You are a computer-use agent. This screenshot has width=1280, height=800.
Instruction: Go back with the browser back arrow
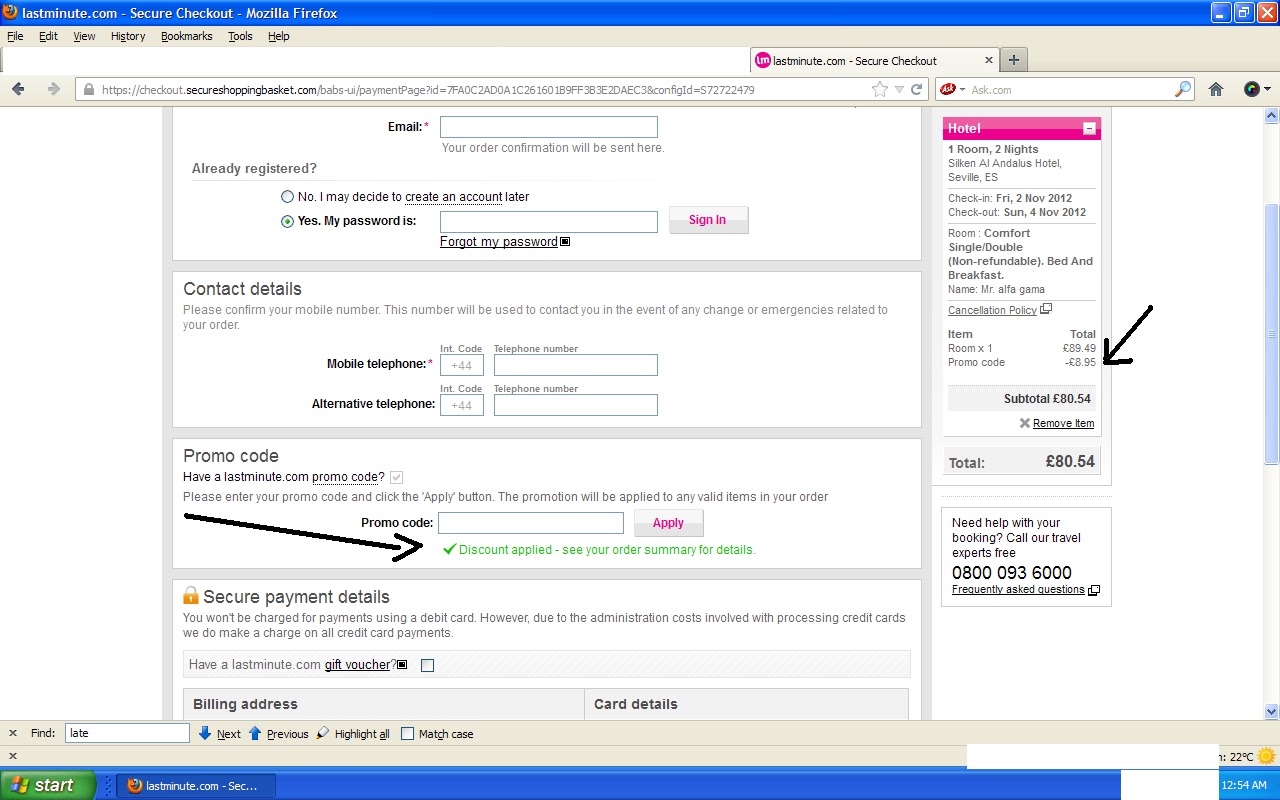[x=18, y=89]
